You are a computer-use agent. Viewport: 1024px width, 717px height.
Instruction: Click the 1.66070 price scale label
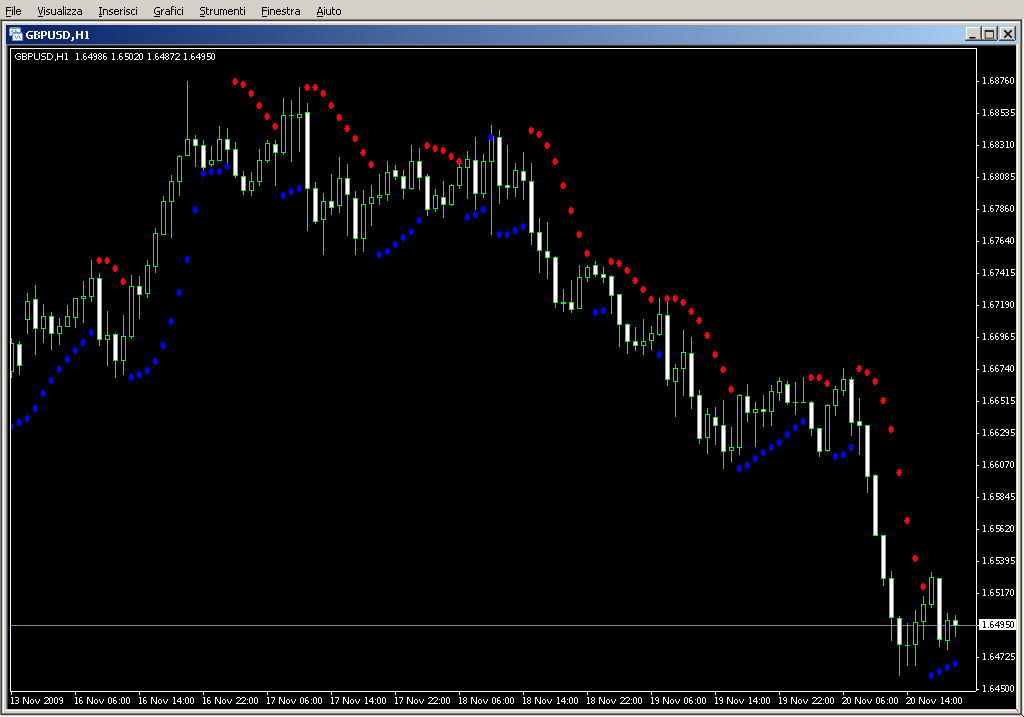point(998,465)
